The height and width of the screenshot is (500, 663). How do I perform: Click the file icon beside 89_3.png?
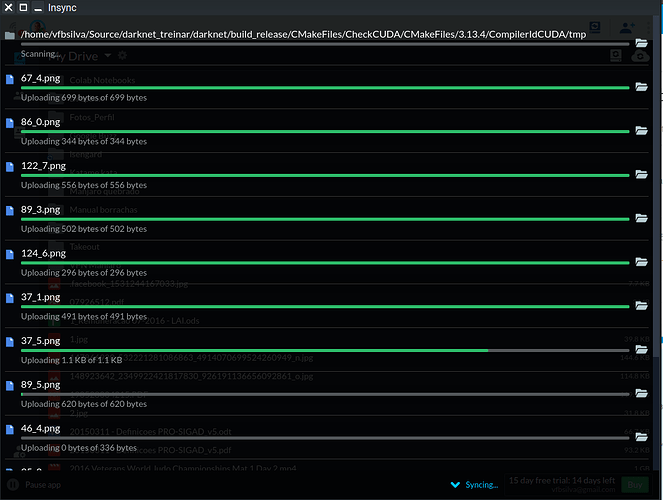(10, 210)
